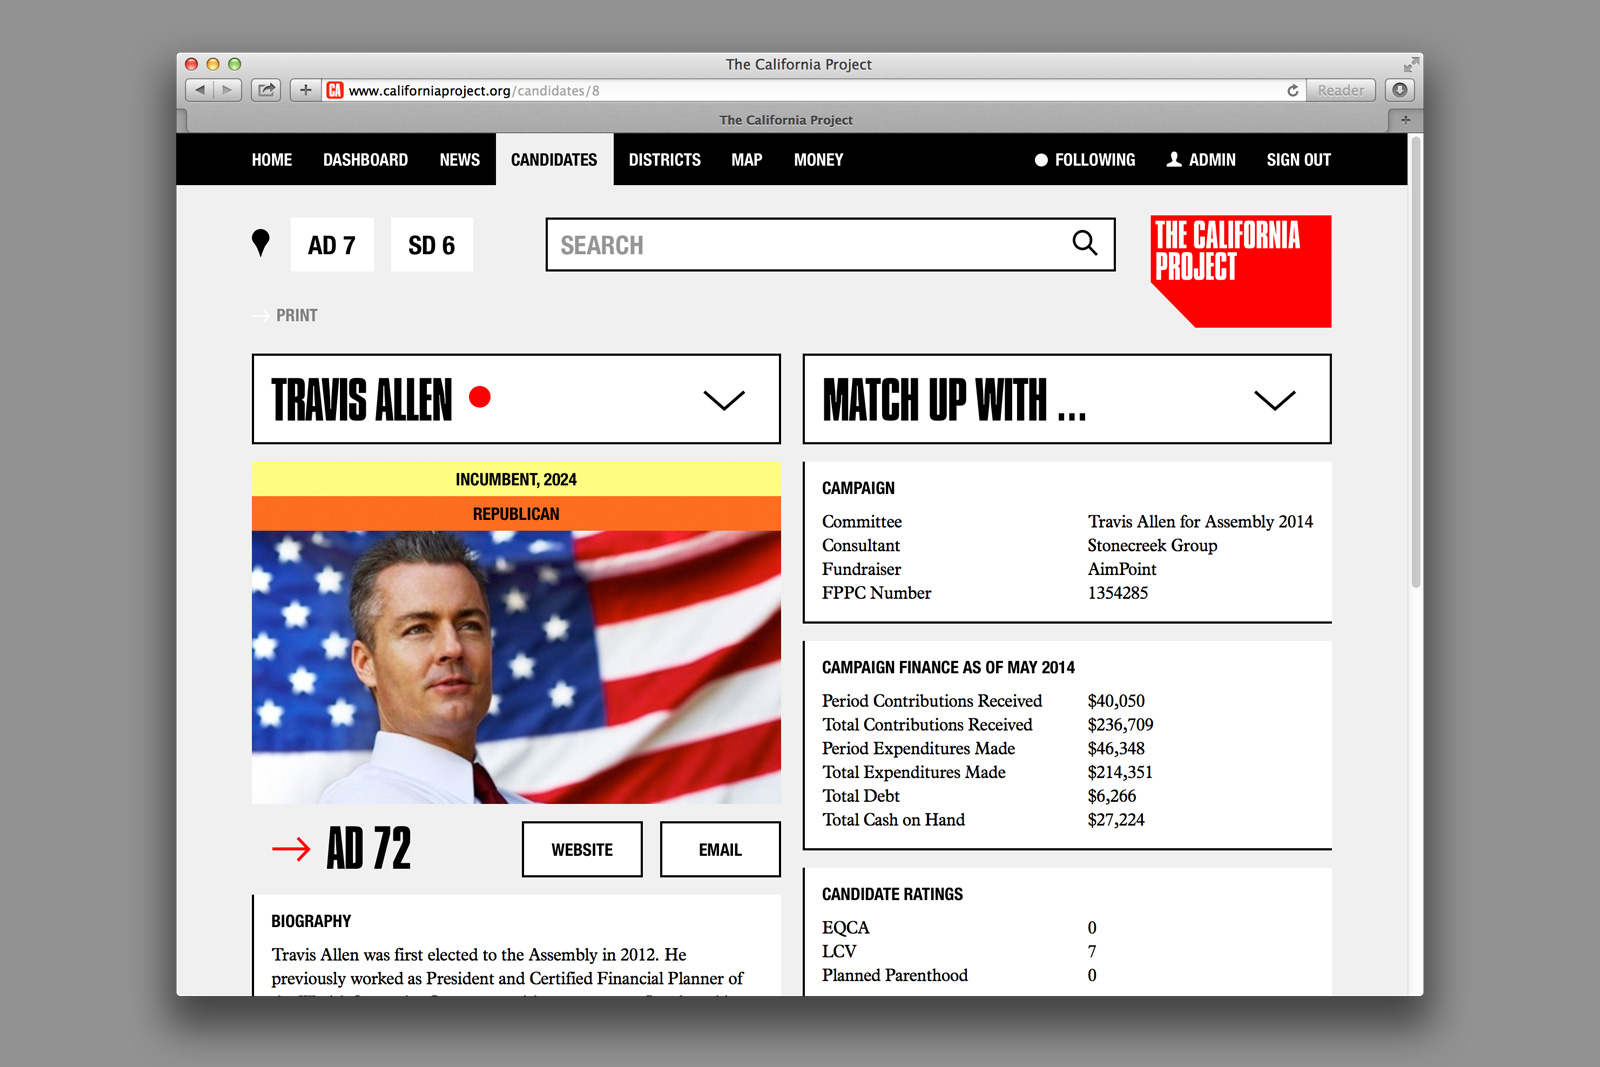Click the browser back arrow
1600x1067 pixels.
(200, 90)
